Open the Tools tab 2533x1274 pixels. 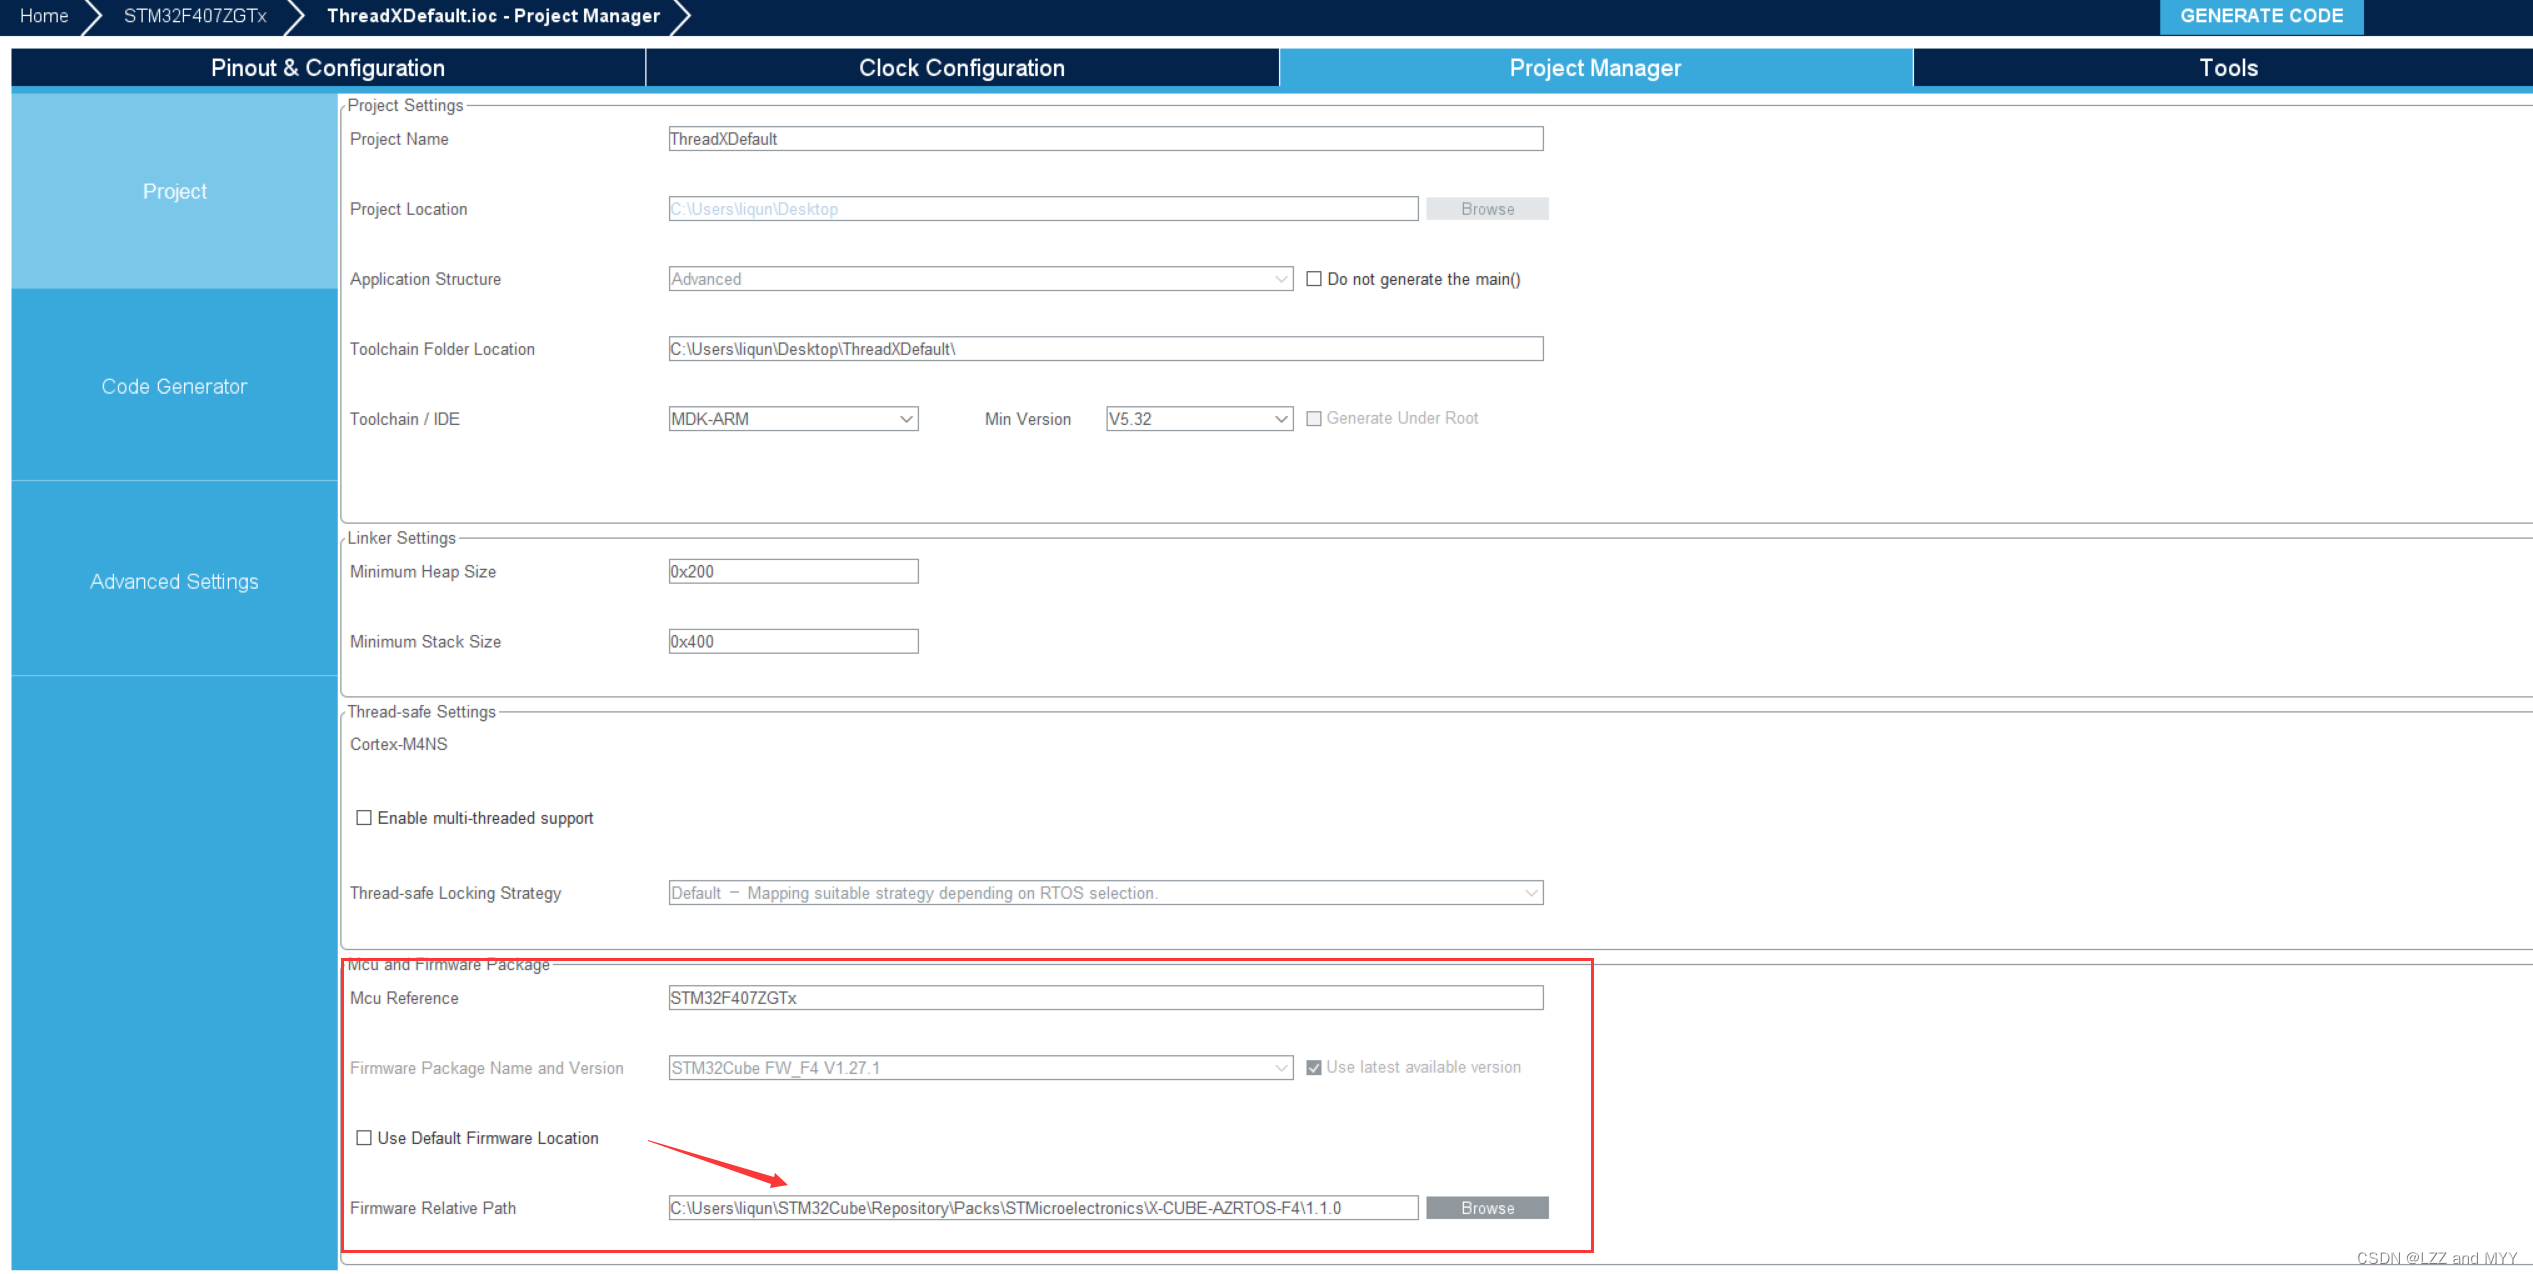[x=2227, y=68]
